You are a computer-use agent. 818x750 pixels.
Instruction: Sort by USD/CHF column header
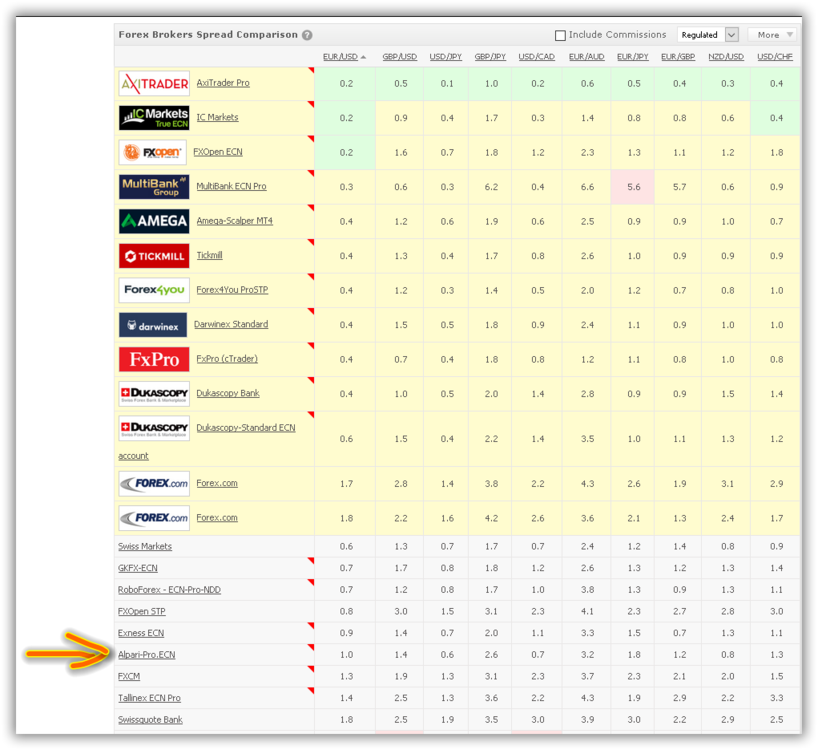775,57
